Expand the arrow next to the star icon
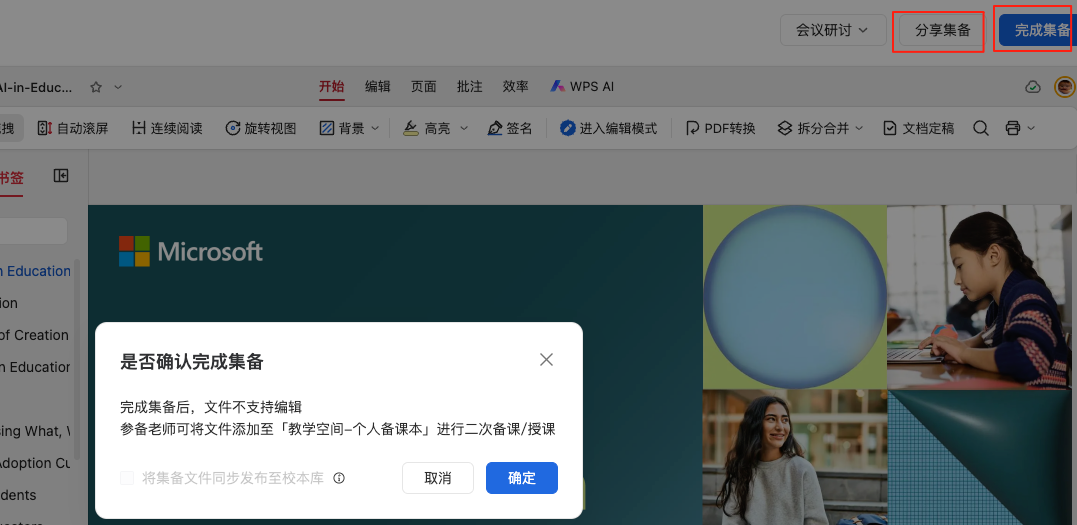 [118, 87]
